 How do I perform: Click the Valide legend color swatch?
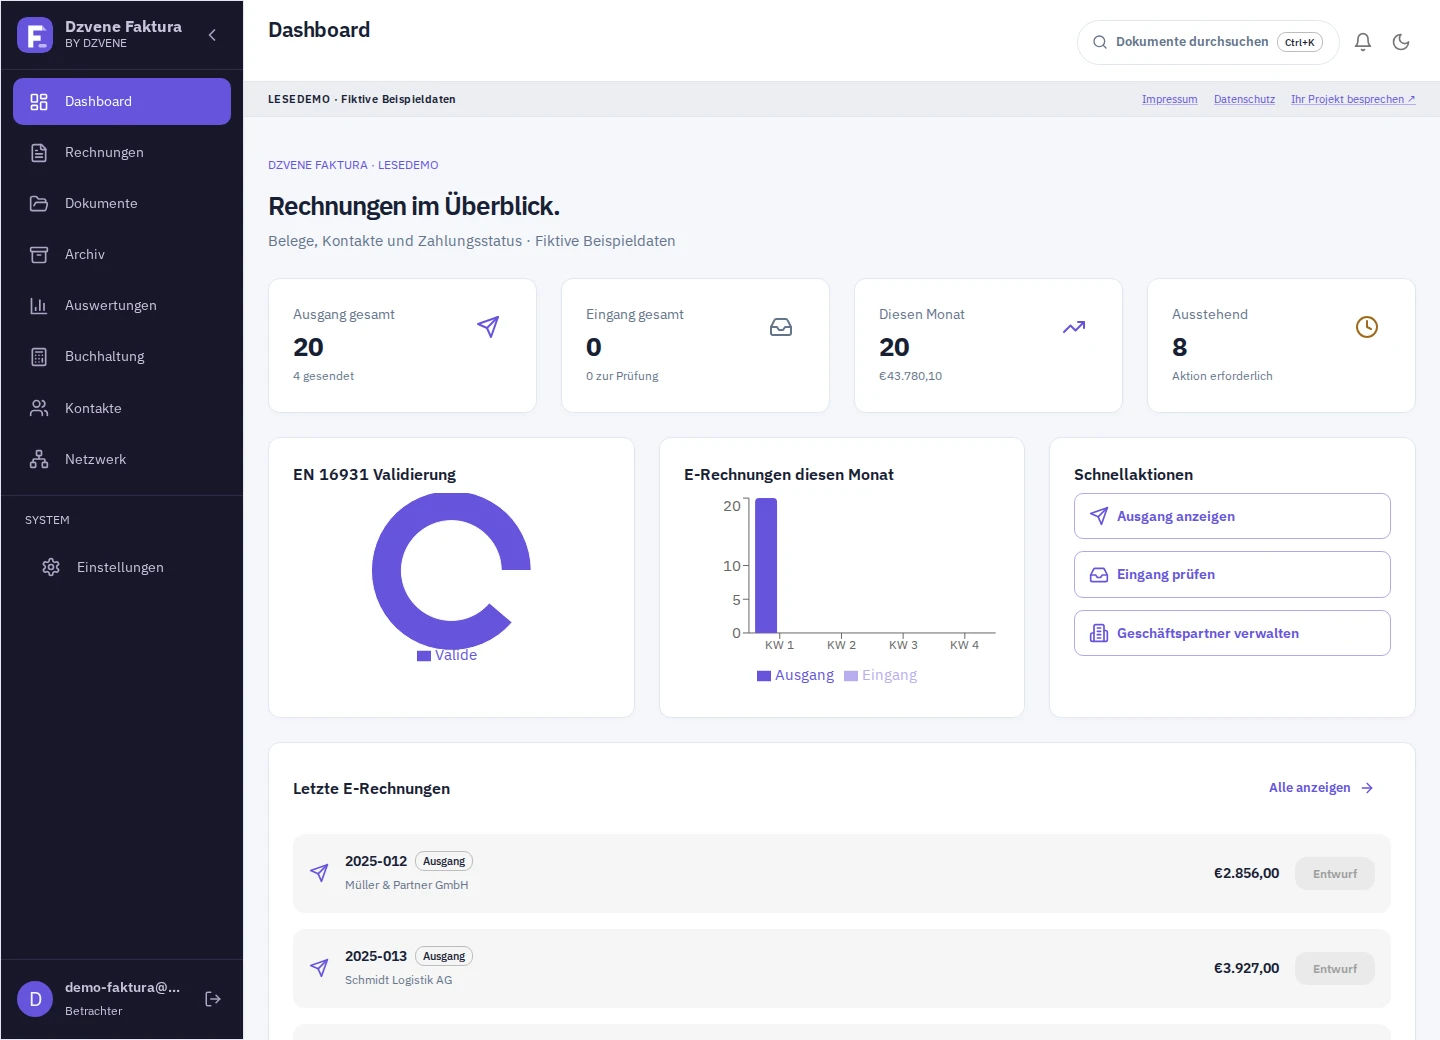[x=424, y=656]
